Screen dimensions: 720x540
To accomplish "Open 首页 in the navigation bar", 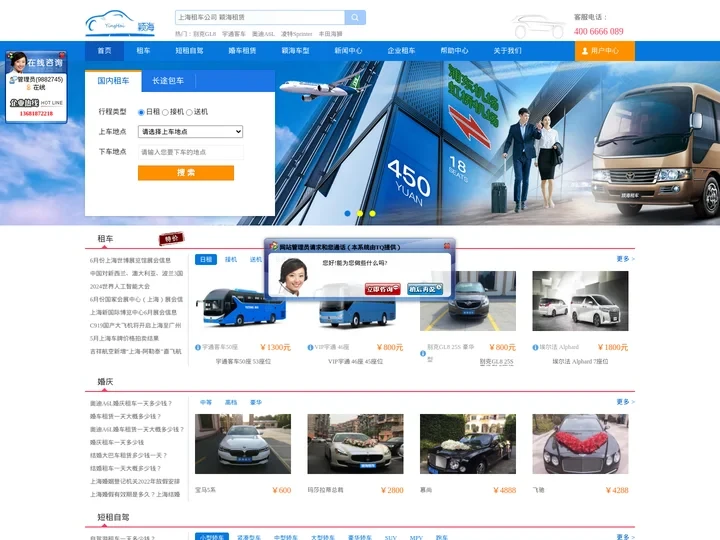I will tap(105, 51).
